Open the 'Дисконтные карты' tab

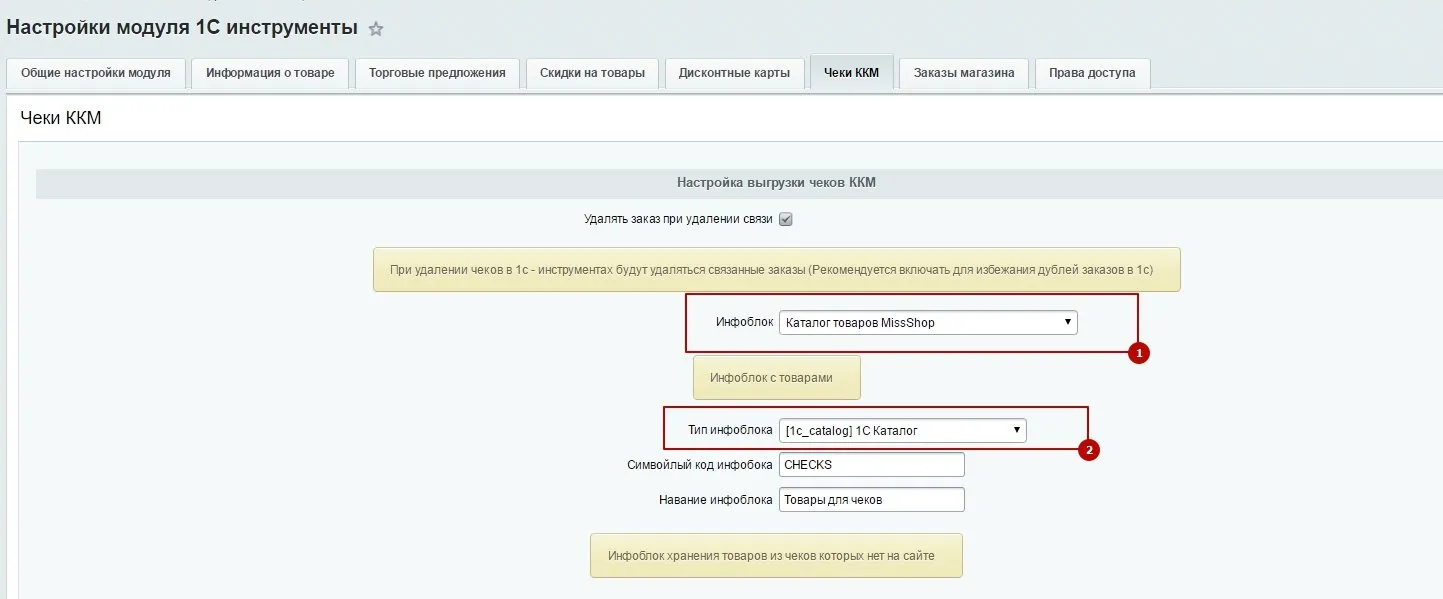tap(734, 73)
